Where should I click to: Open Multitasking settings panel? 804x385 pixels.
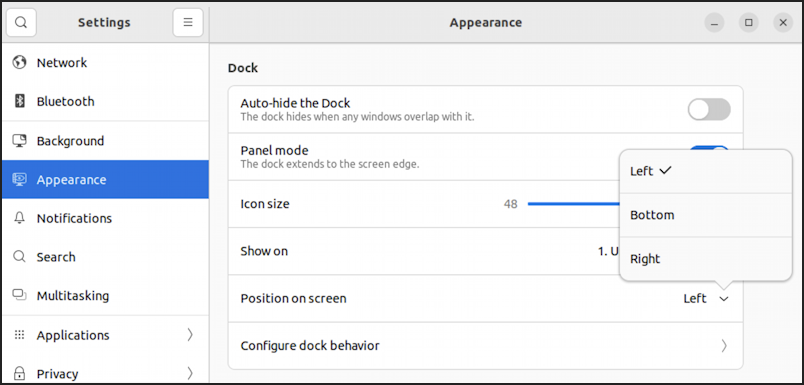pyautogui.click(x=105, y=296)
